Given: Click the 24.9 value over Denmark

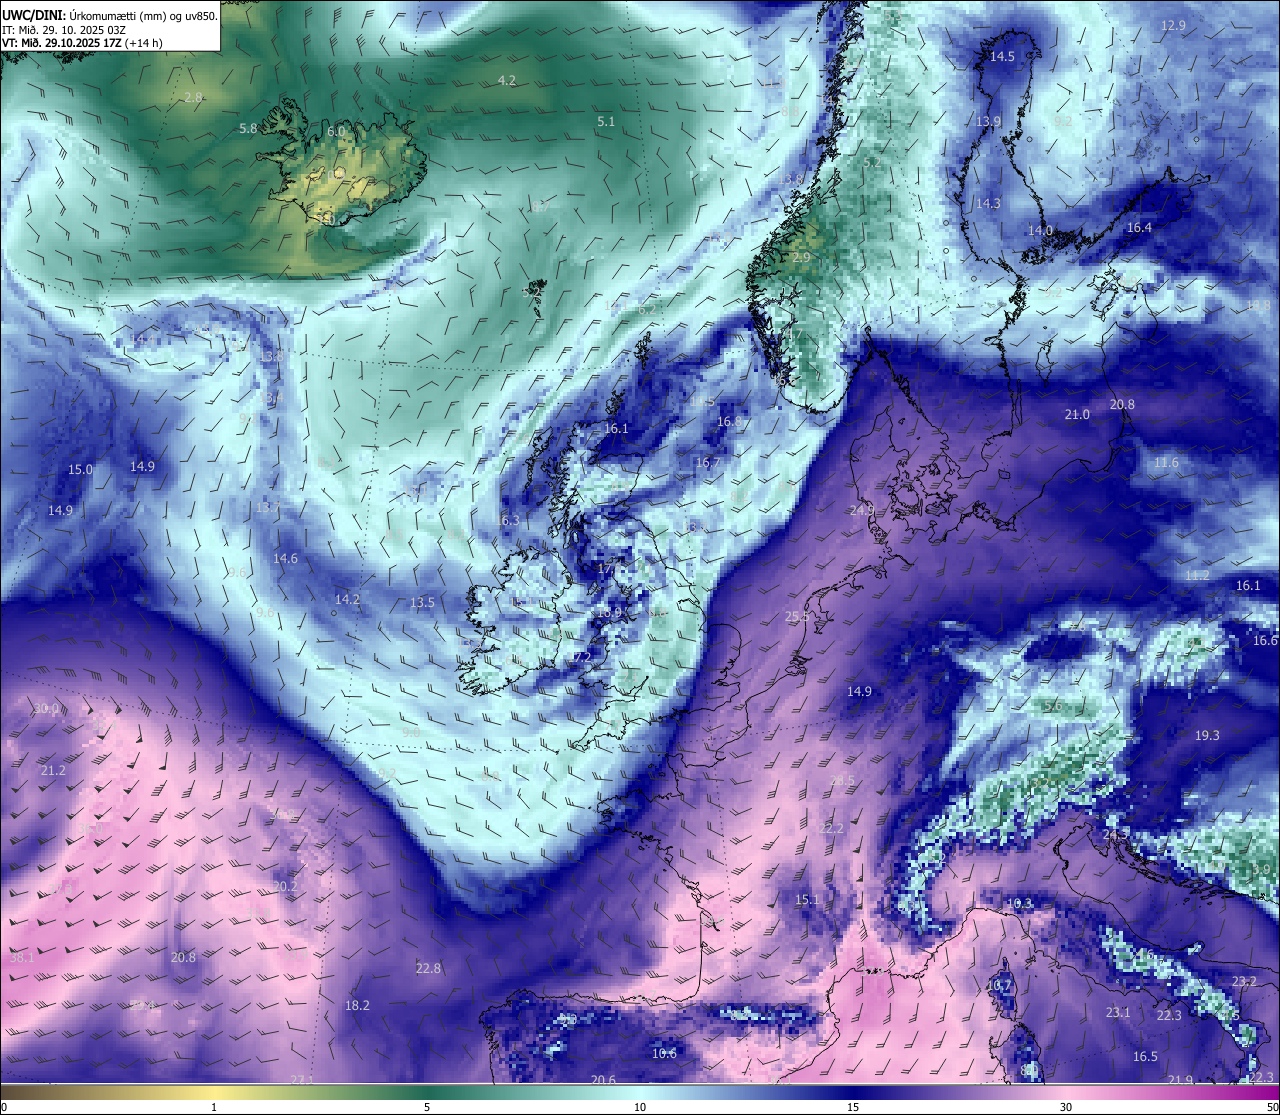Looking at the screenshot, I should click(861, 510).
